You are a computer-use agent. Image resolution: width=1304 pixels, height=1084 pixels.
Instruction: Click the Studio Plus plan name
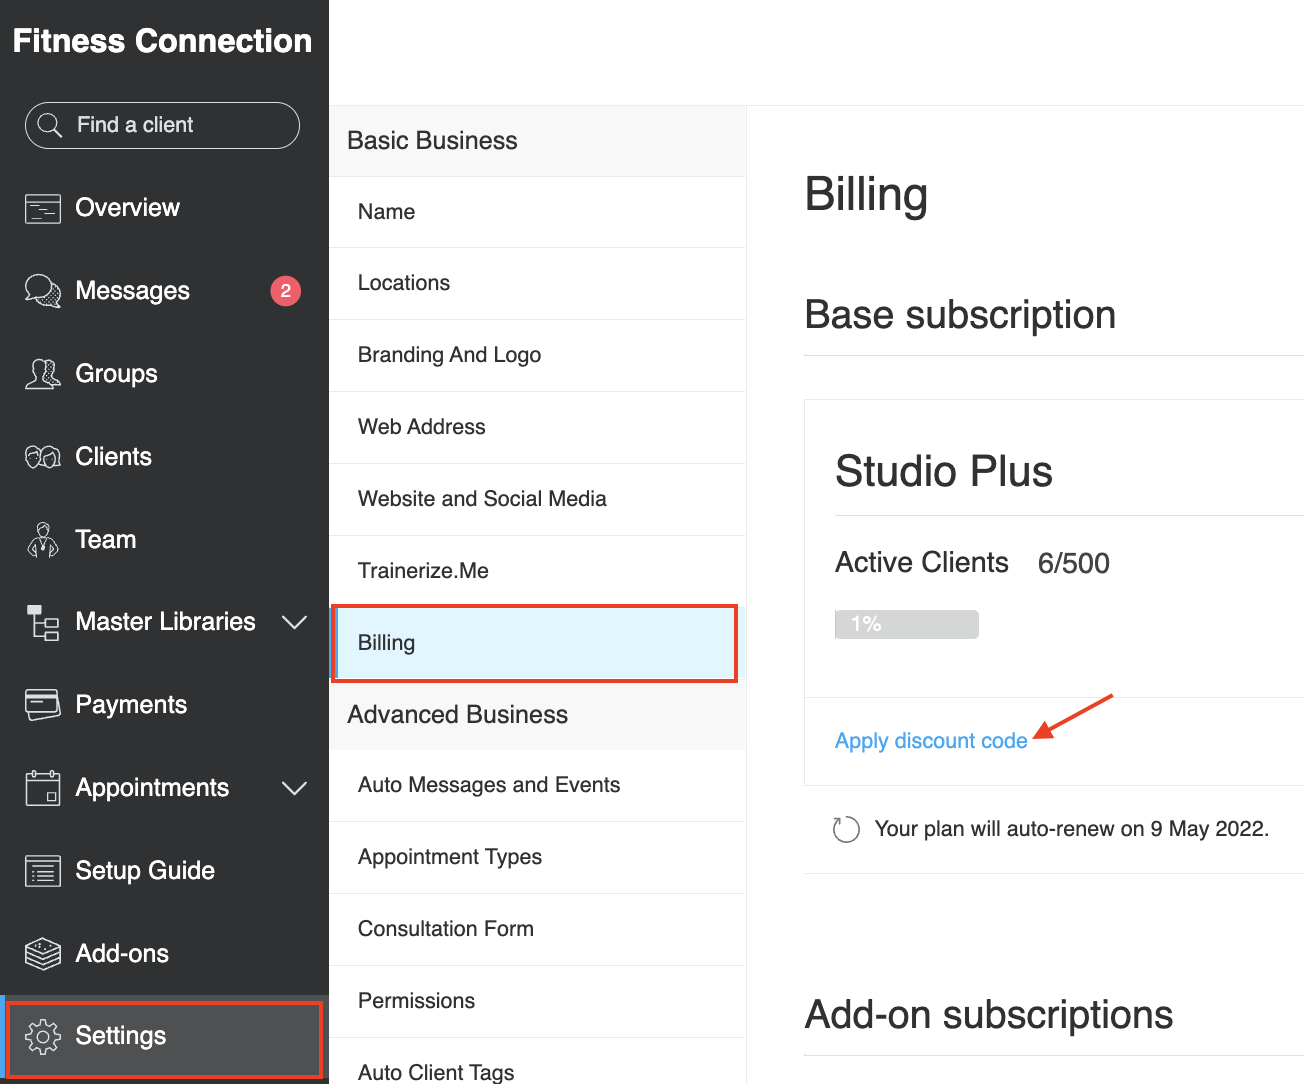click(x=944, y=471)
